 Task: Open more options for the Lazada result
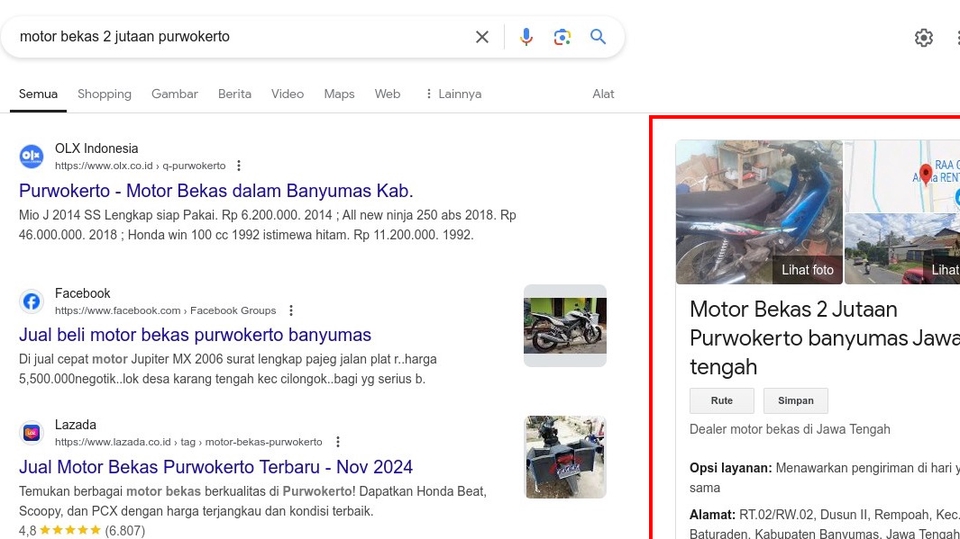tap(338, 442)
